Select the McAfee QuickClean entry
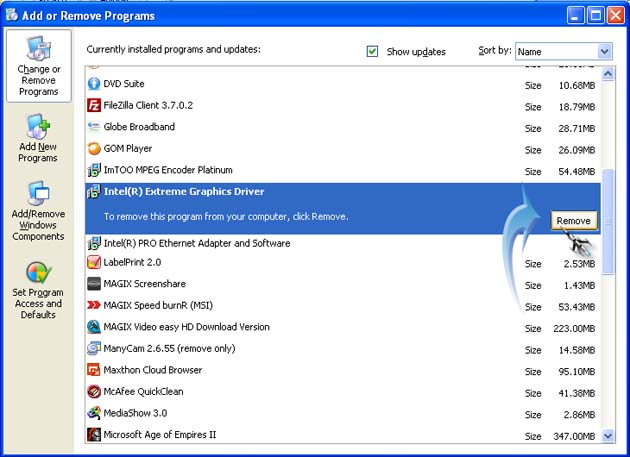Screen dimensions: 630x457 coord(343,391)
